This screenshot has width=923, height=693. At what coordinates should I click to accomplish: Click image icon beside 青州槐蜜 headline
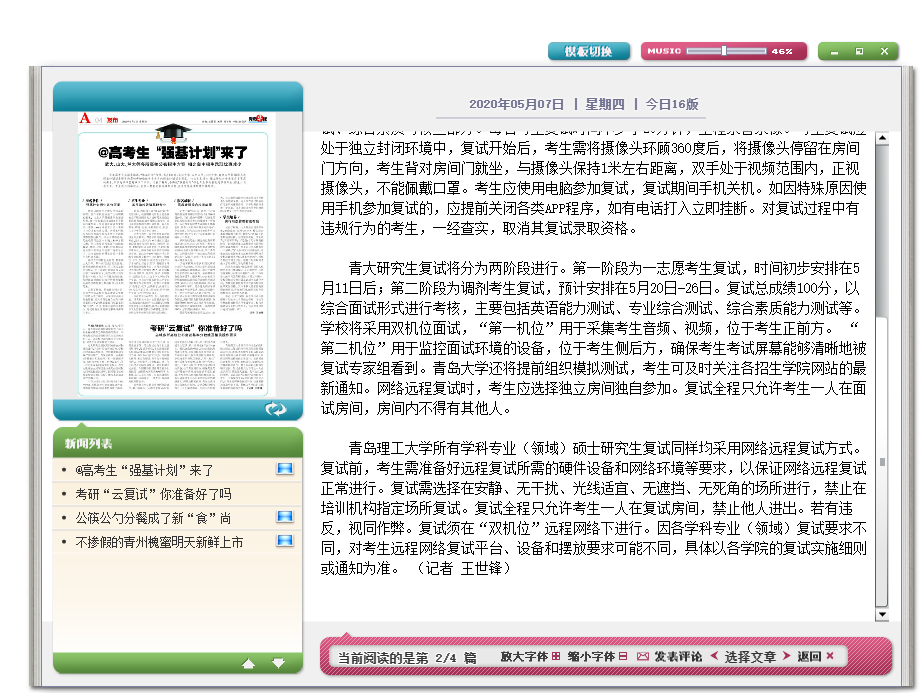tap(284, 541)
